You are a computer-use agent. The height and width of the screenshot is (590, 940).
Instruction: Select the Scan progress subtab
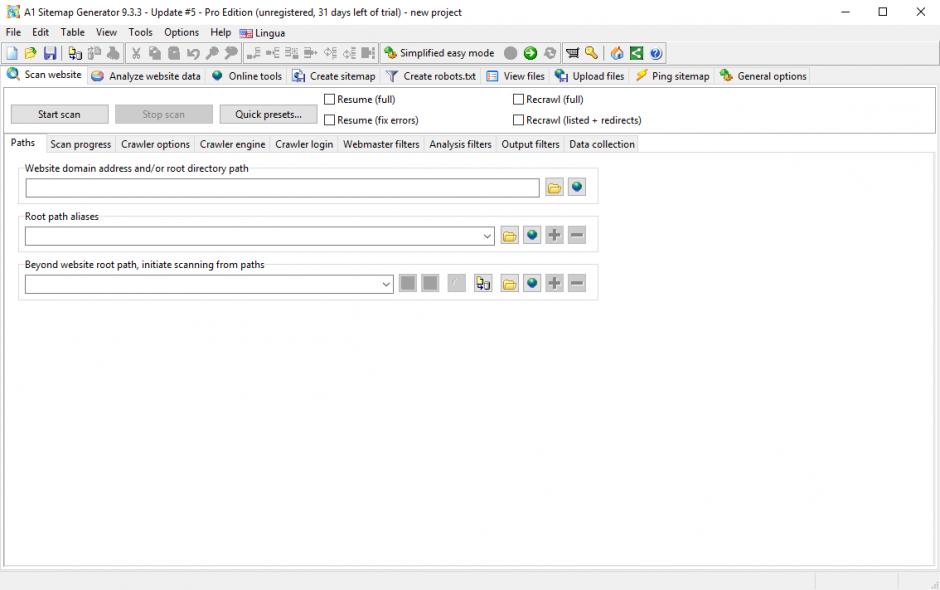80,145
